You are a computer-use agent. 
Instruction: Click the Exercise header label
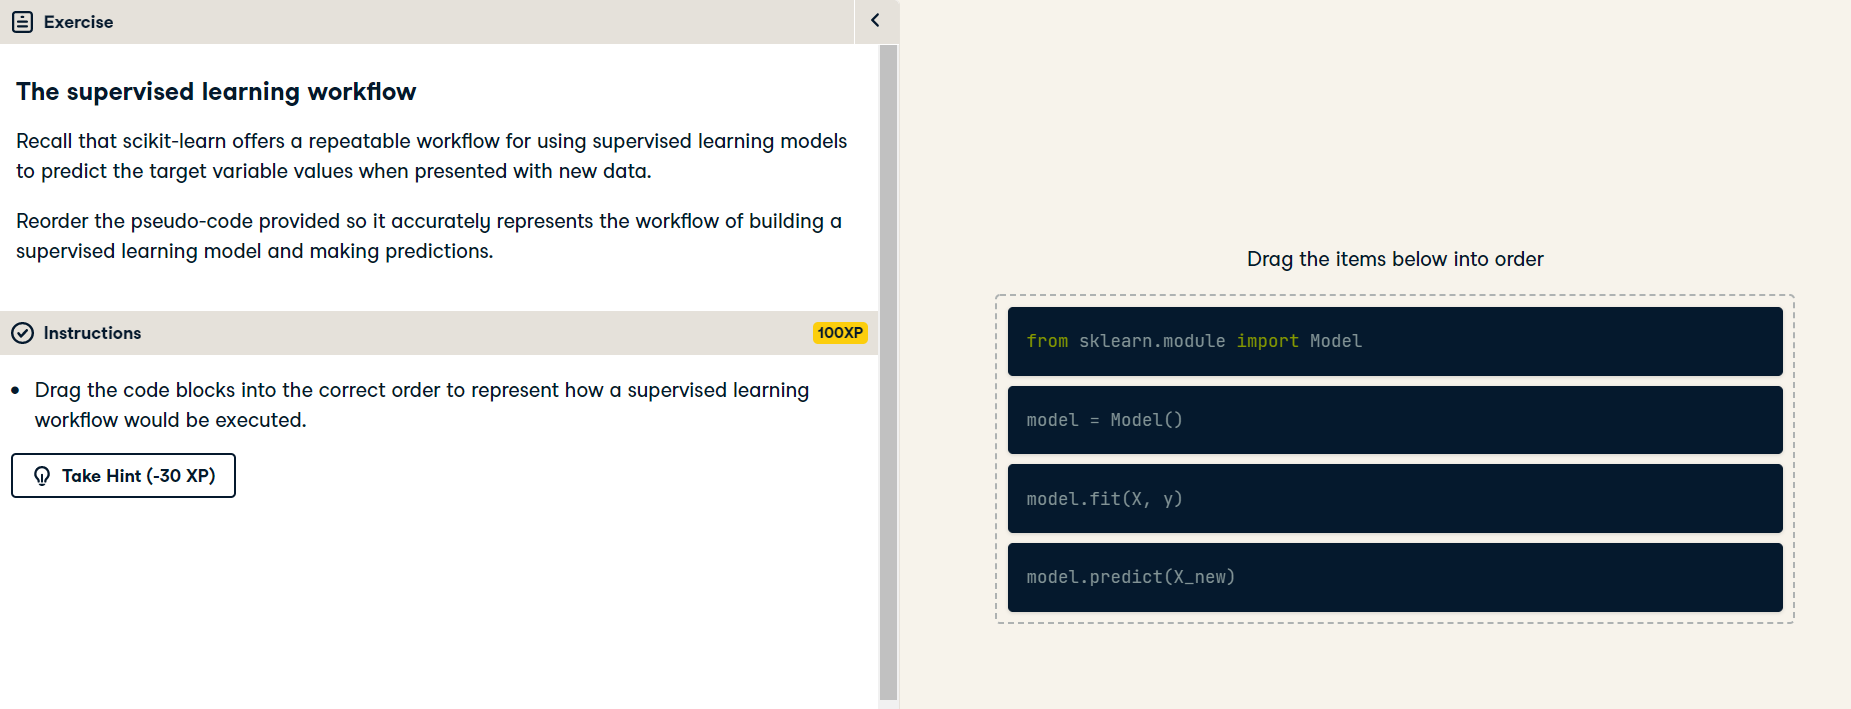coord(78,22)
